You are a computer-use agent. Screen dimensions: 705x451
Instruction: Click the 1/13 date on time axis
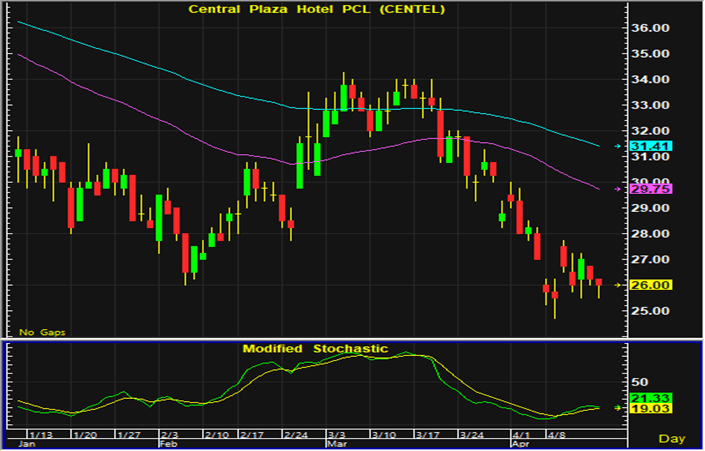click(x=41, y=436)
